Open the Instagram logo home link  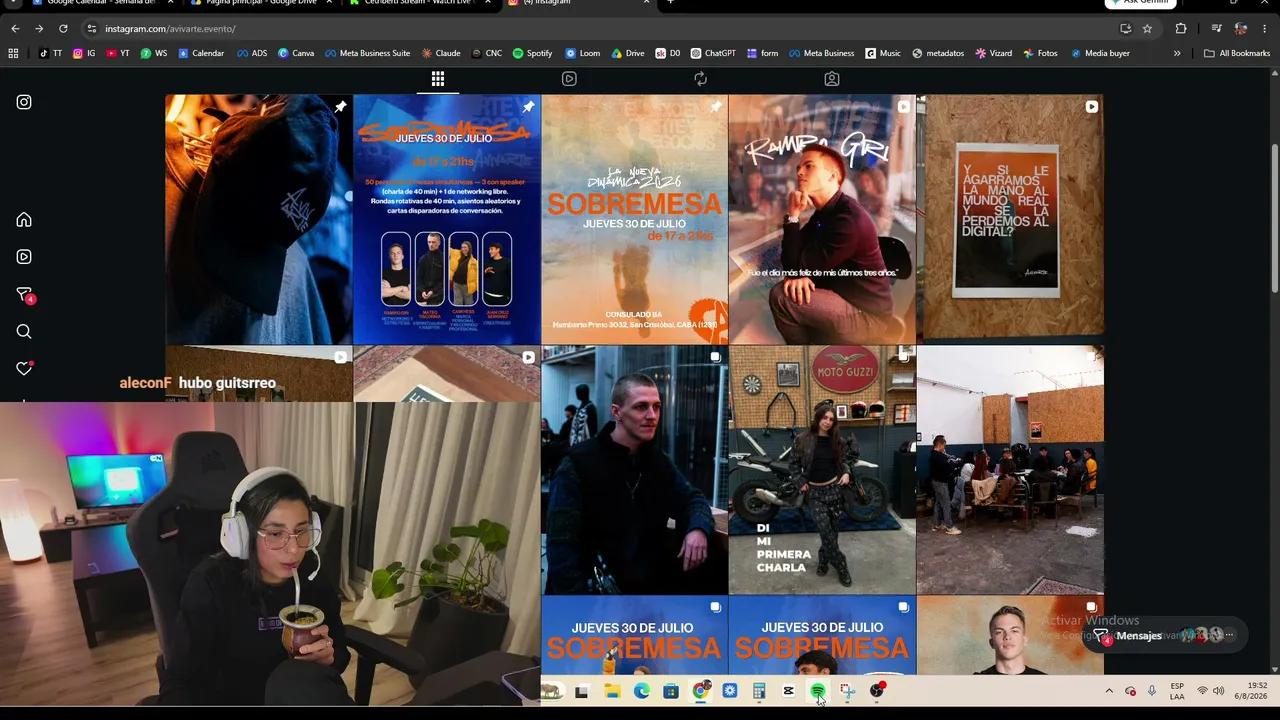(24, 102)
